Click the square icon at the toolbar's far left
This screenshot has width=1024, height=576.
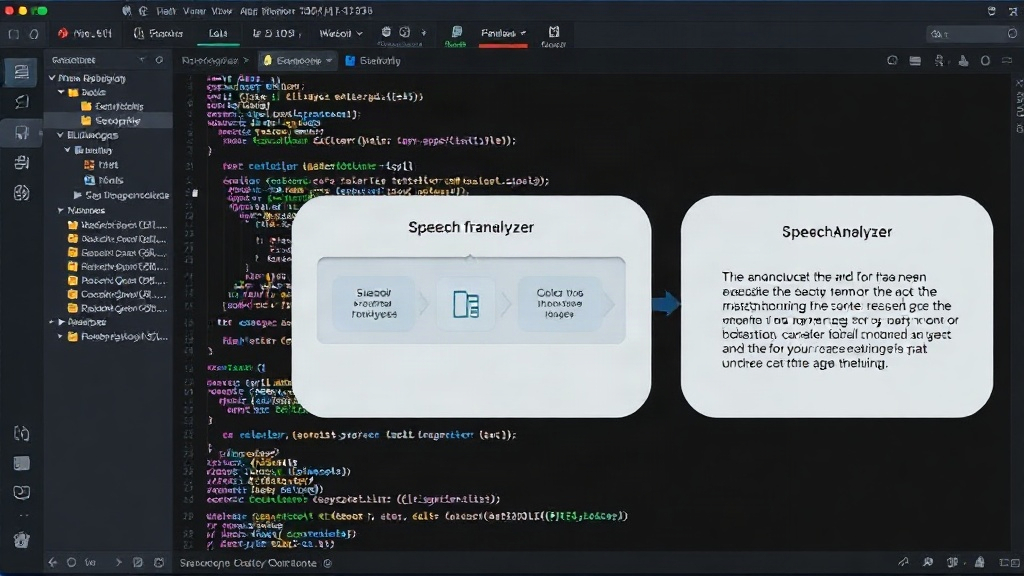14,34
